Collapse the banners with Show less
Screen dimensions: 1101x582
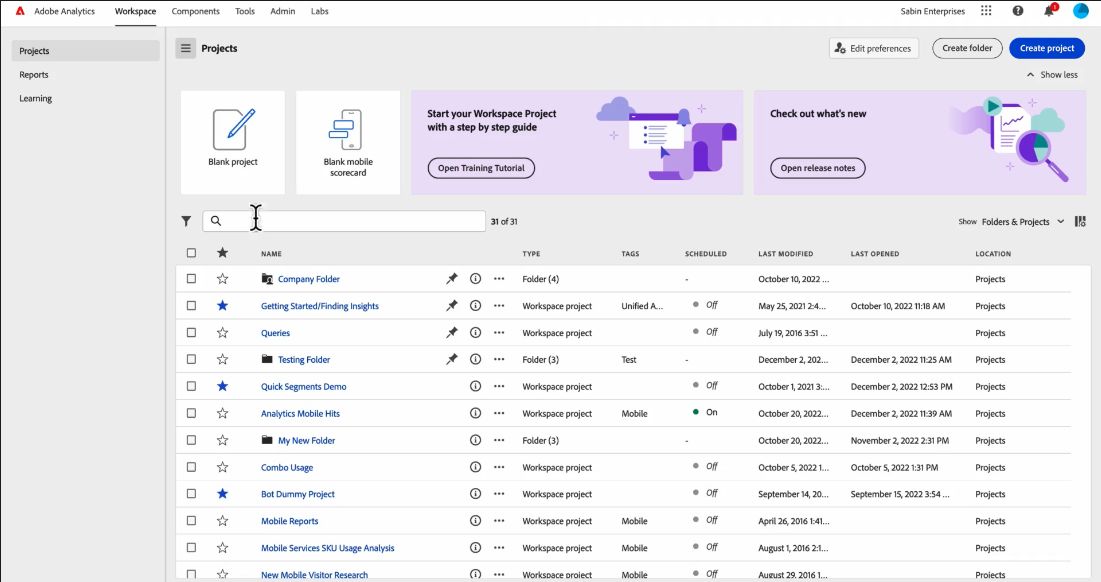[x=1052, y=74]
